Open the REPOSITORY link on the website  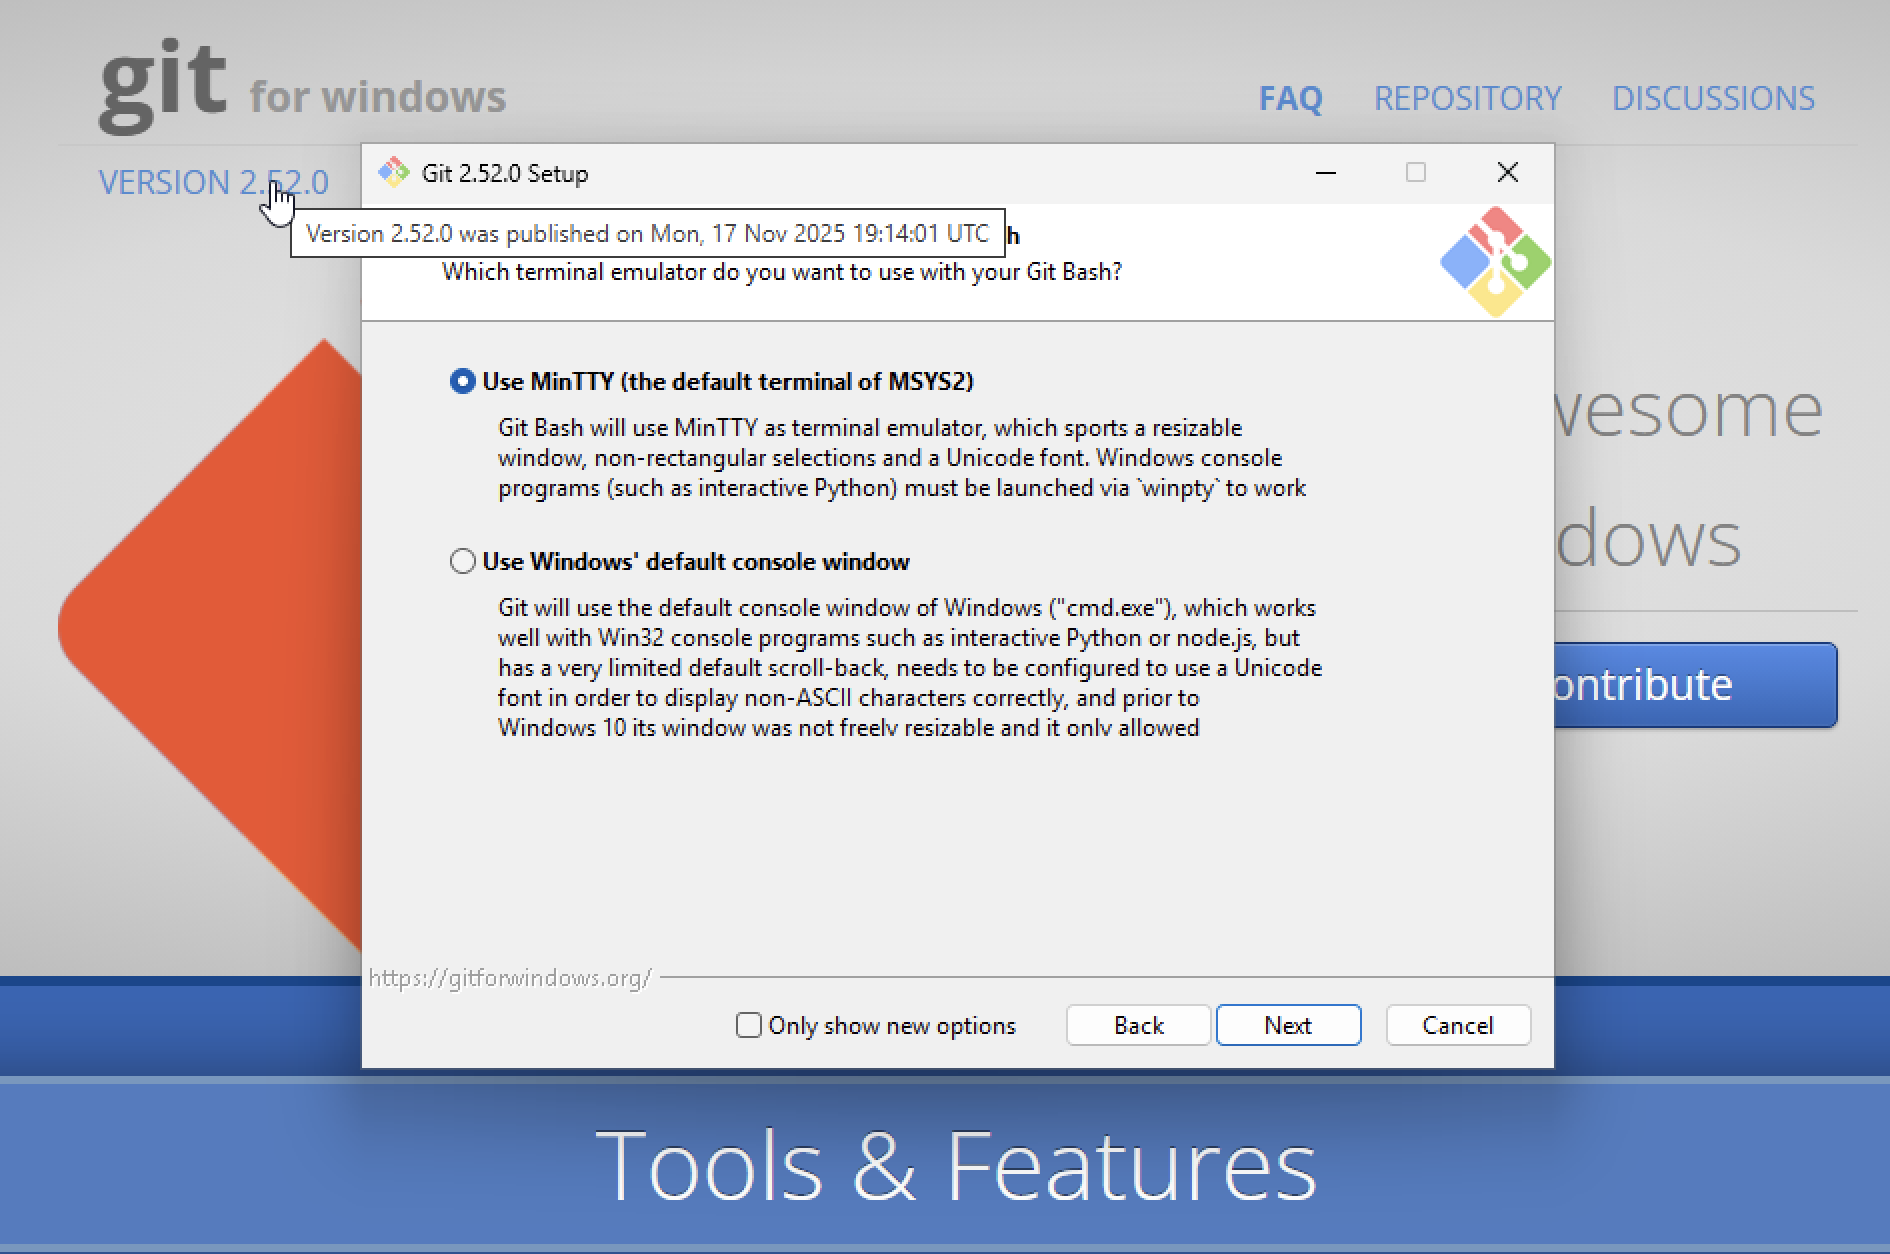1467,98
